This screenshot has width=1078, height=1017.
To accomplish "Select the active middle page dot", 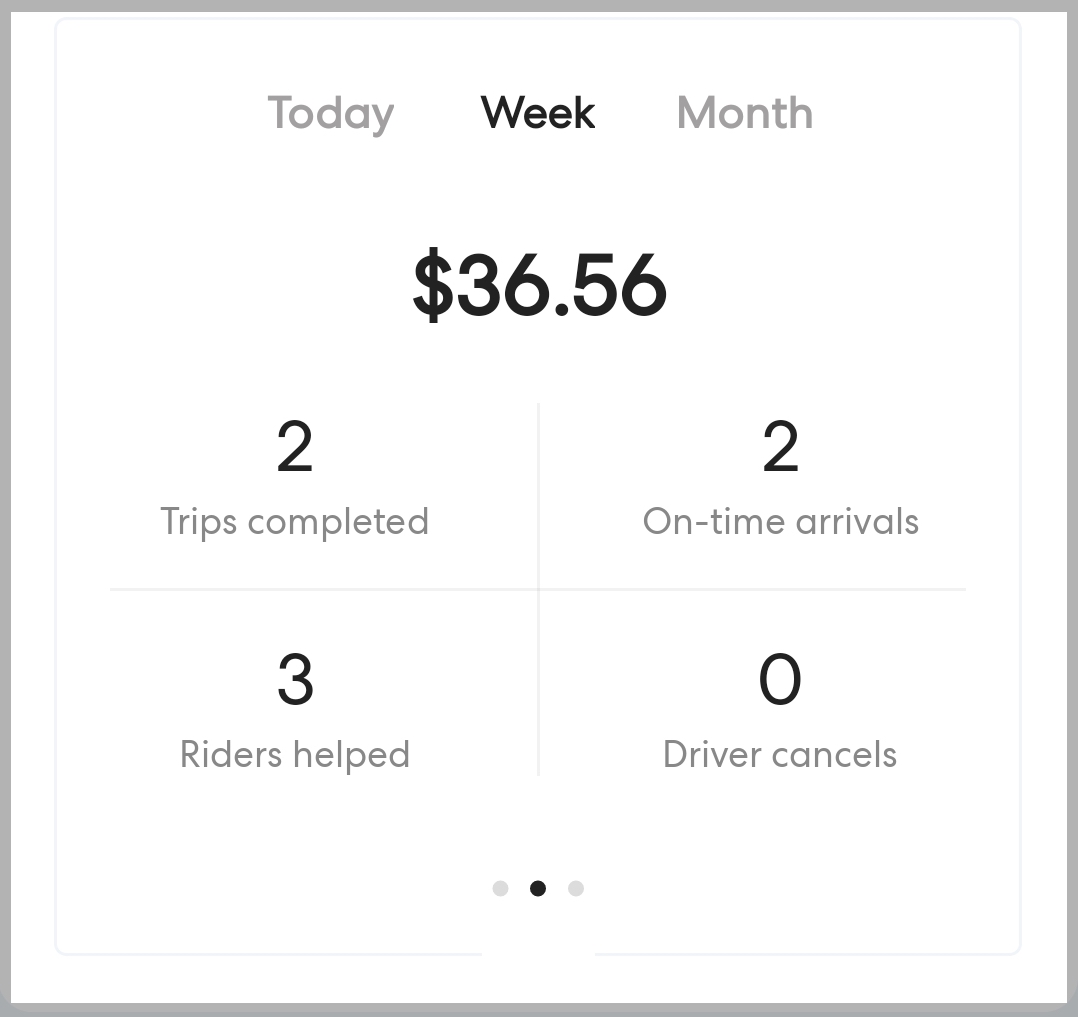I will (538, 888).
